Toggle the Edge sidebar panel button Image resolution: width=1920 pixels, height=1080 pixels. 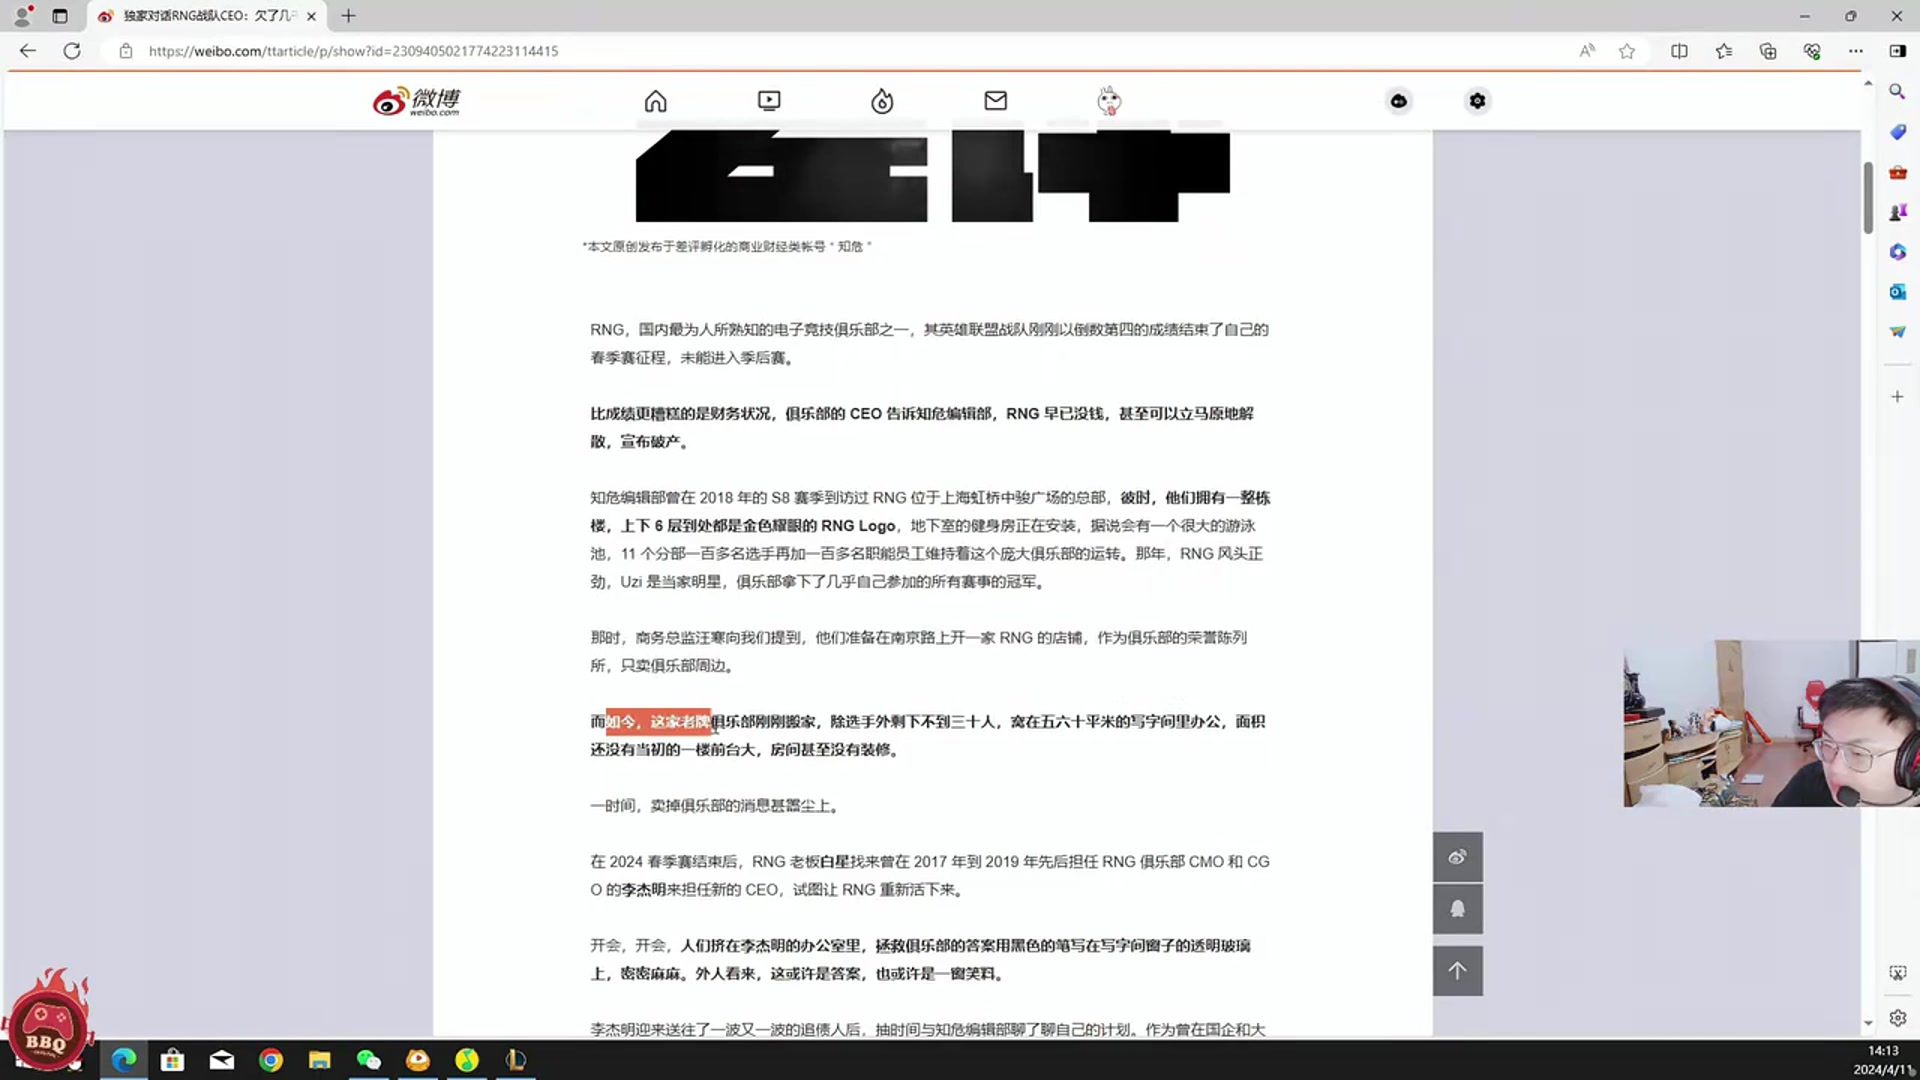point(1897,51)
